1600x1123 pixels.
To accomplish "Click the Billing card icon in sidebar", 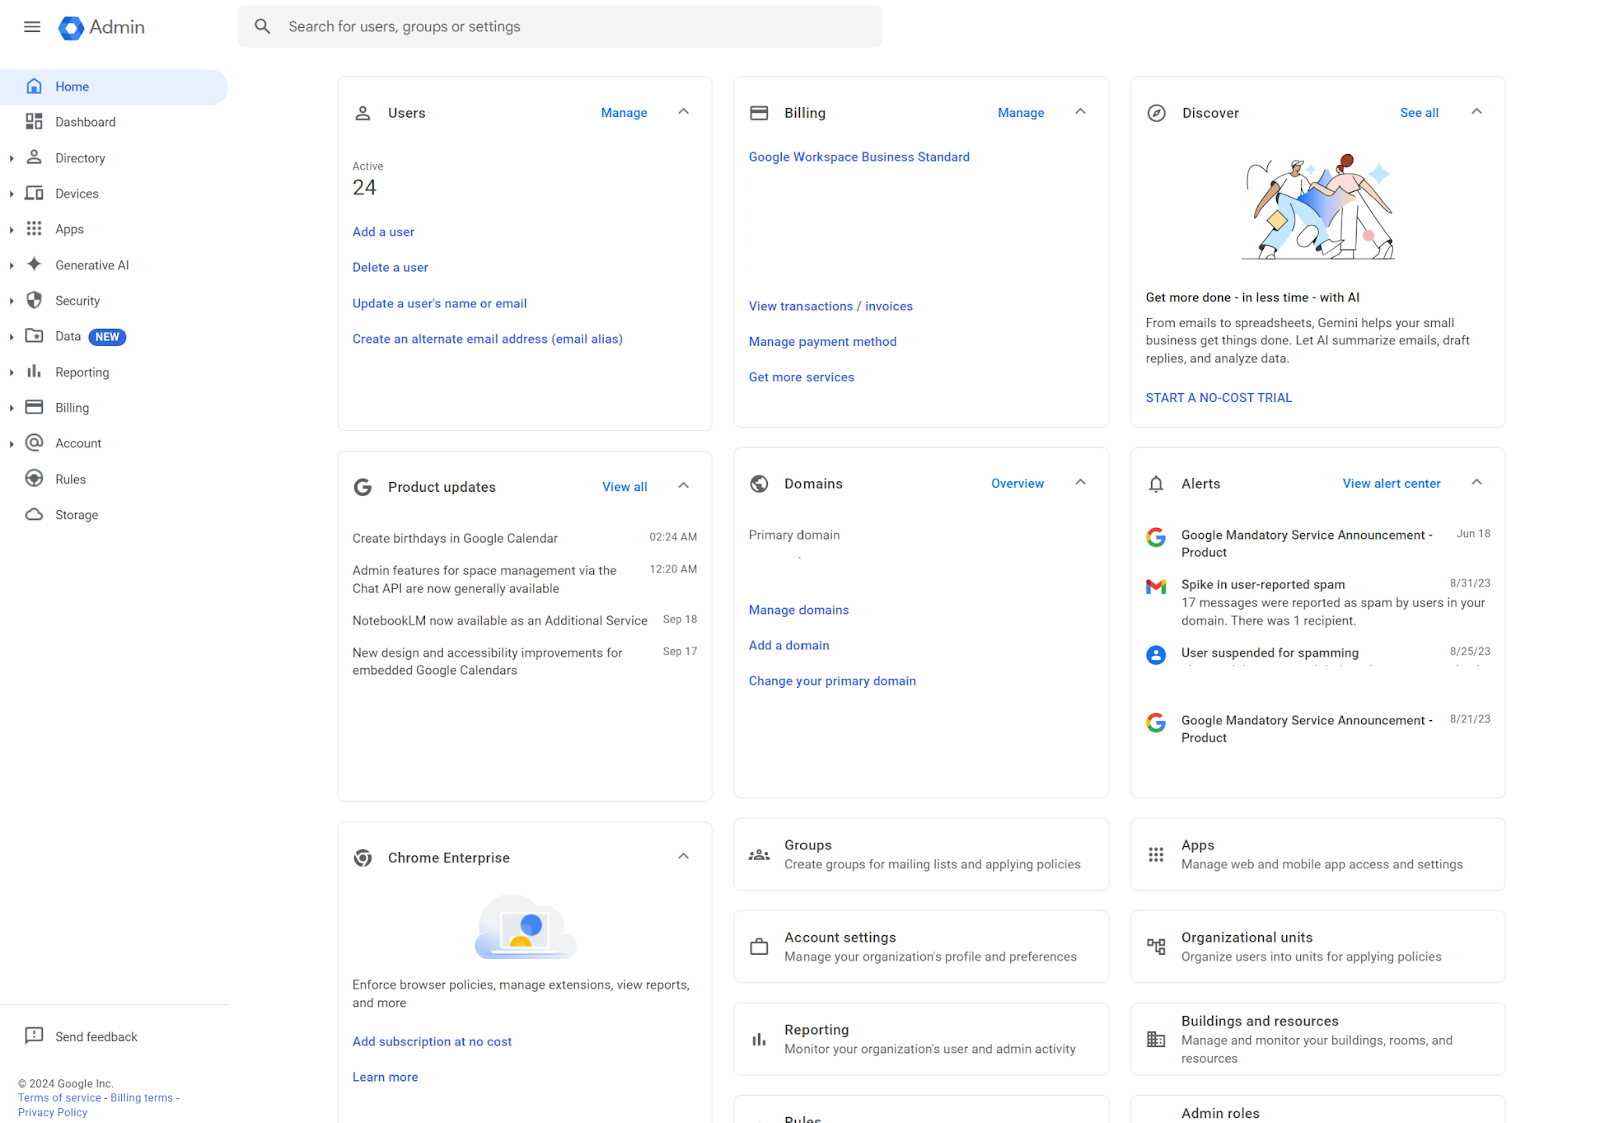I will pyautogui.click(x=34, y=407).
